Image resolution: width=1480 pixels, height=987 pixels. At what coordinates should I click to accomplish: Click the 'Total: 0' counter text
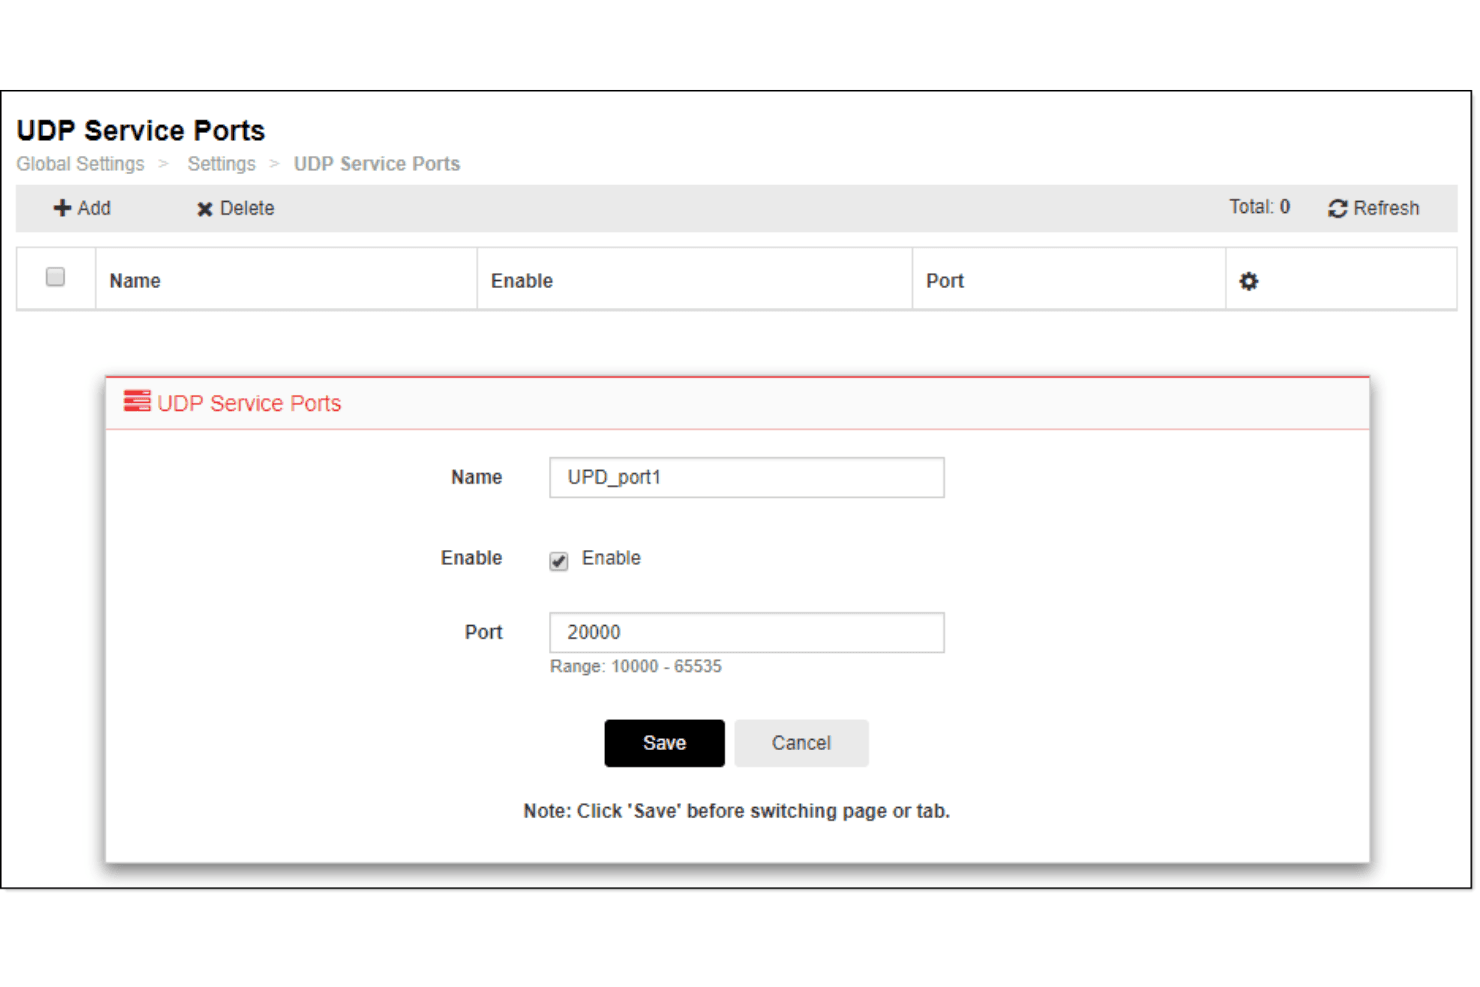pyautogui.click(x=1259, y=207)
